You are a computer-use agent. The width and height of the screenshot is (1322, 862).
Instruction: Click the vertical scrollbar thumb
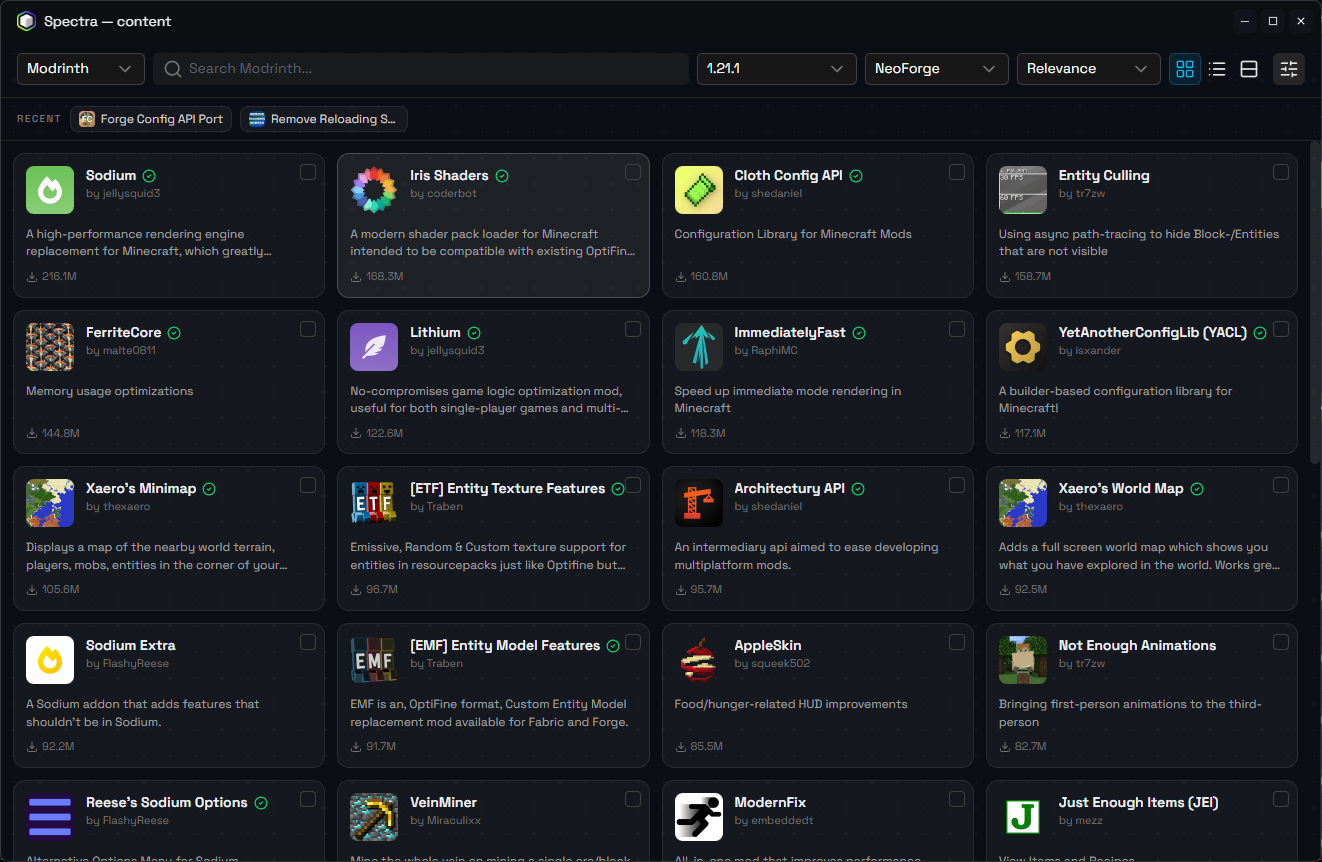(1316, 302)
